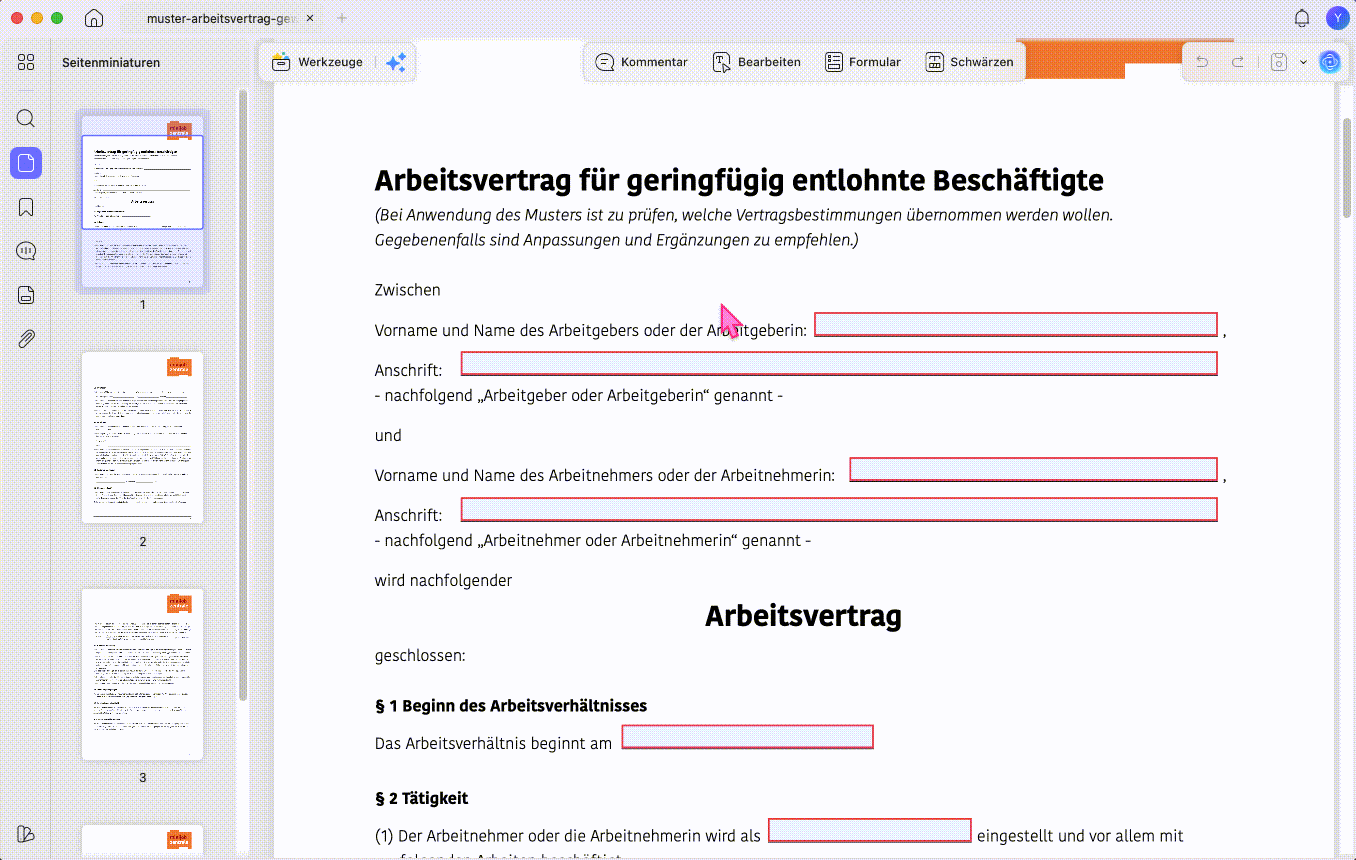Click the save icon
The height and width of the screenshot is (860, 1356).
[1278, 62]
